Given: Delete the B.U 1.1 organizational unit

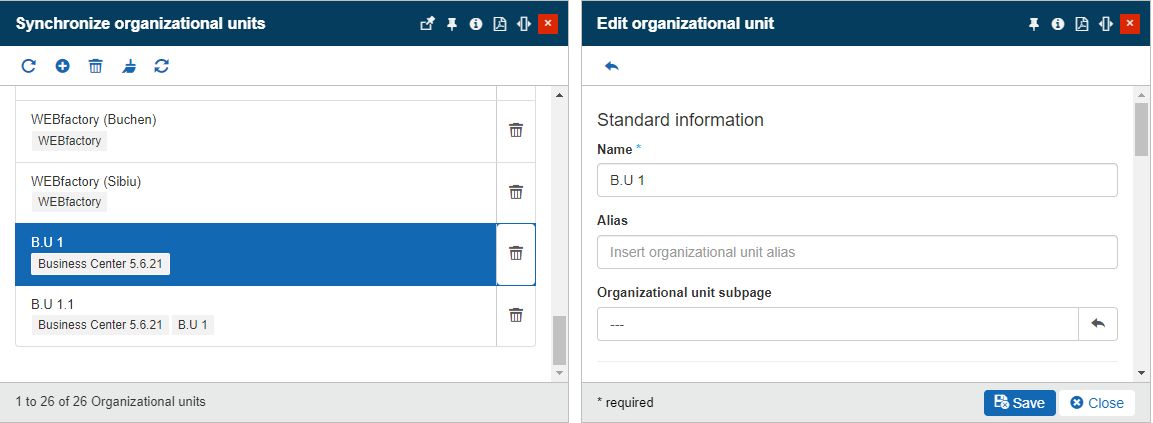Looking at the screenshot, I should [516, 315].
